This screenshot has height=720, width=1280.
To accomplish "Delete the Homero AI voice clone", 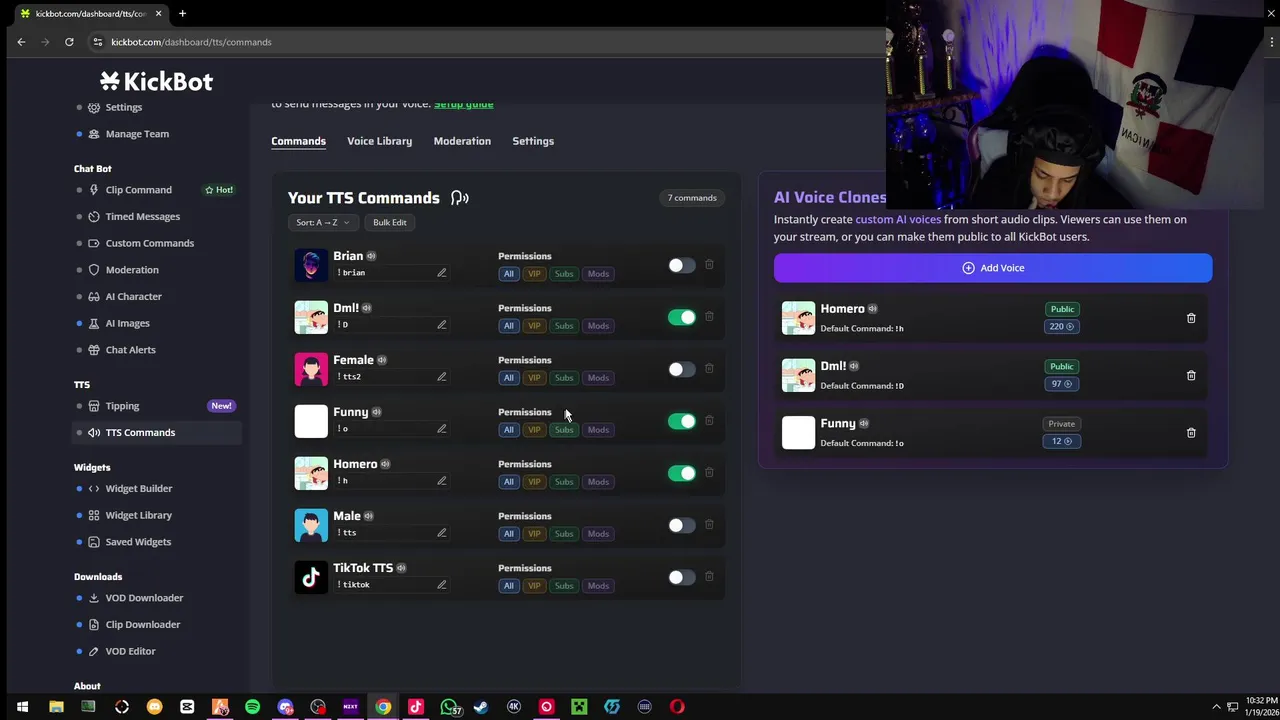I will [x=1191, y=318].
